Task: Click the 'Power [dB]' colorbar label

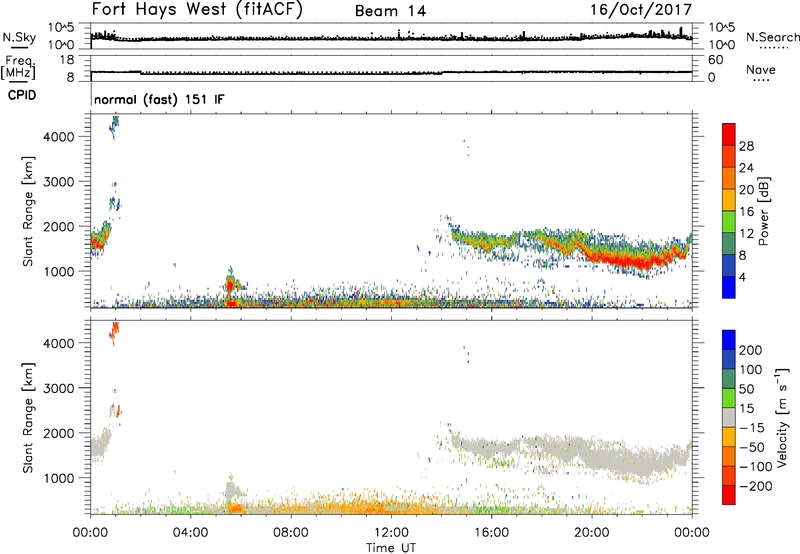Action: (763, 211)
